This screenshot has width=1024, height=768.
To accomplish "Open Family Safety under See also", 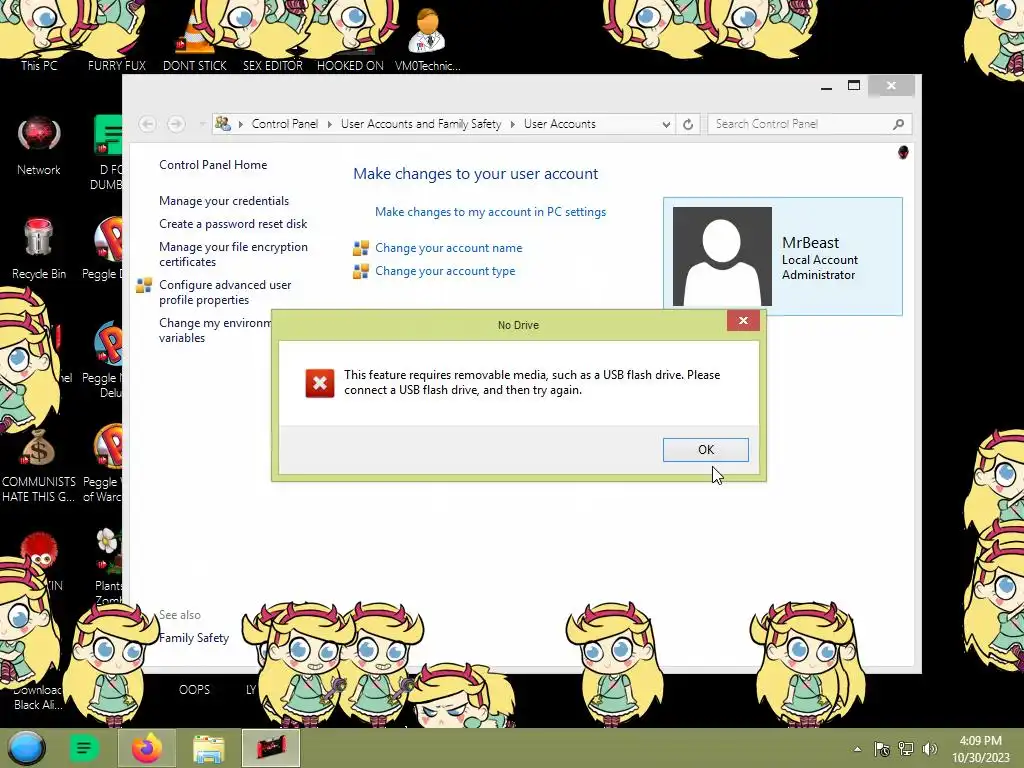I will point(193,637).
